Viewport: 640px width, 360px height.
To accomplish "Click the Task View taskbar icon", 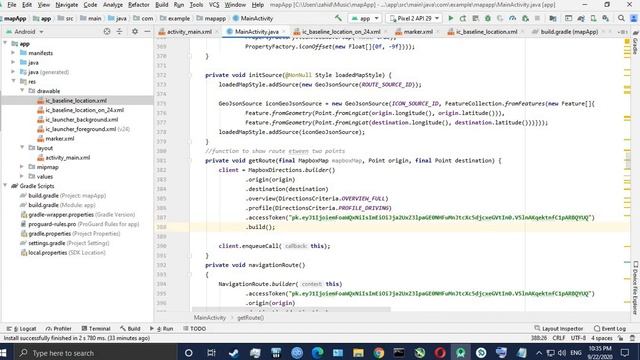I will point(211,353).
